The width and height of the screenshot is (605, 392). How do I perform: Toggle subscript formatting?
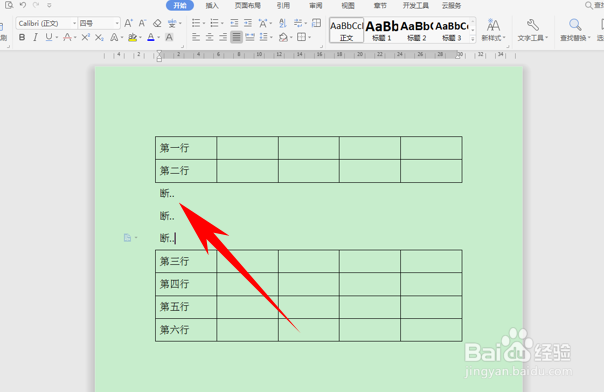[x=99, y=37]
